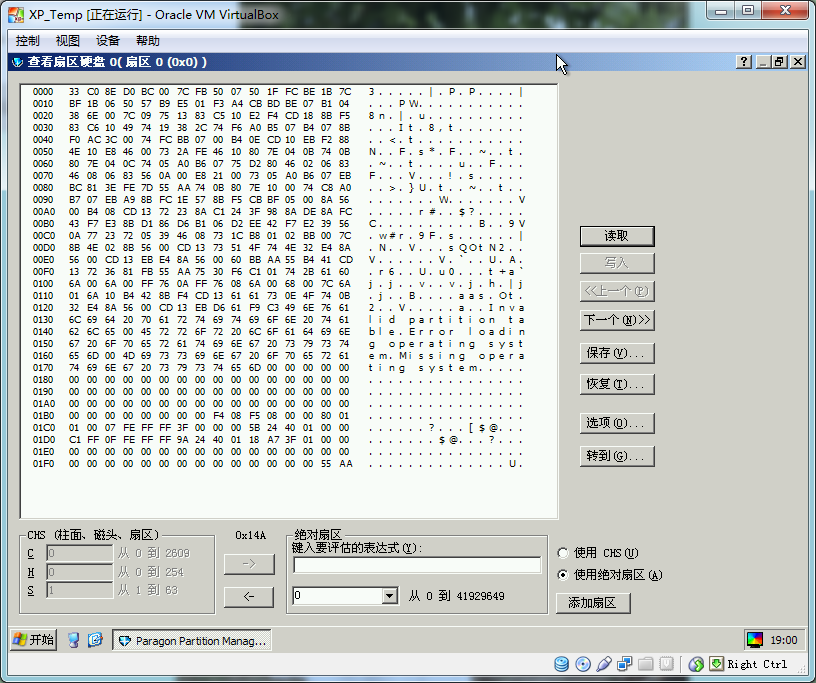The height and width of the screenshot is (683, 816).
Task: Click the 读取 (Read) button
Action: [x=617, y=236]
